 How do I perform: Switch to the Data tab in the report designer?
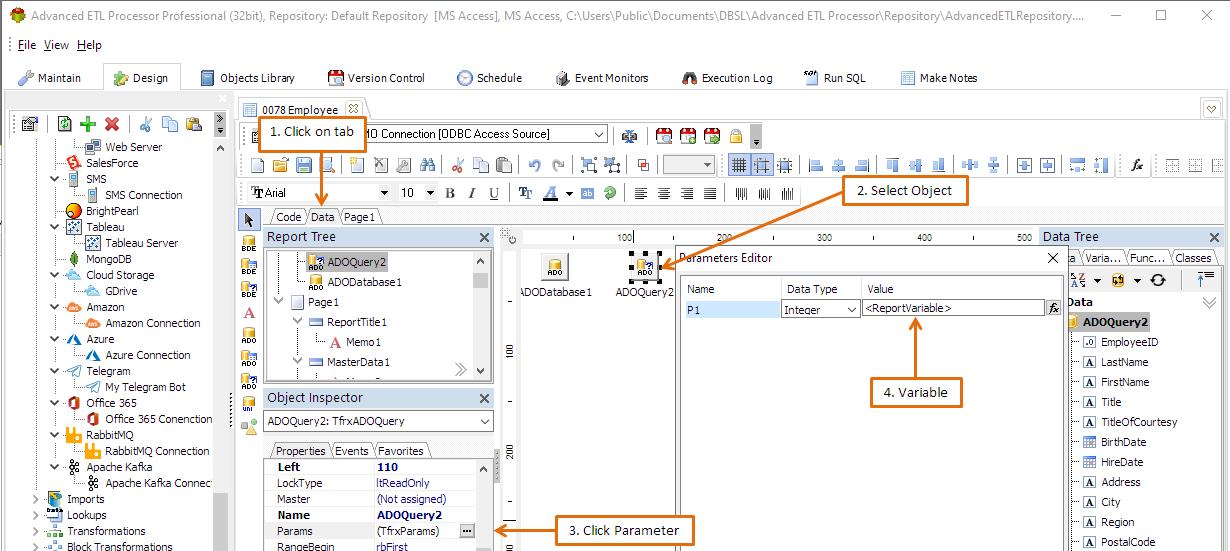pyautogui.click(x=322, y=216)
